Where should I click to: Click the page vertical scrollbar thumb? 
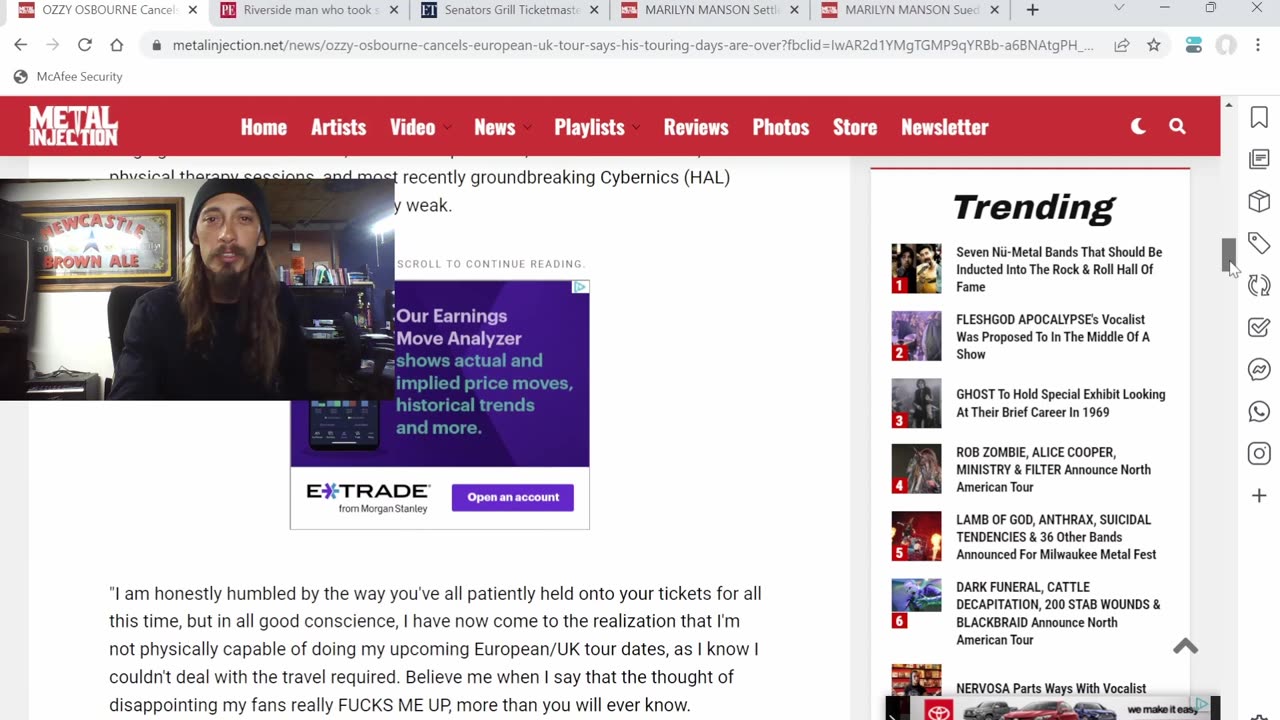click(1228, 256)
